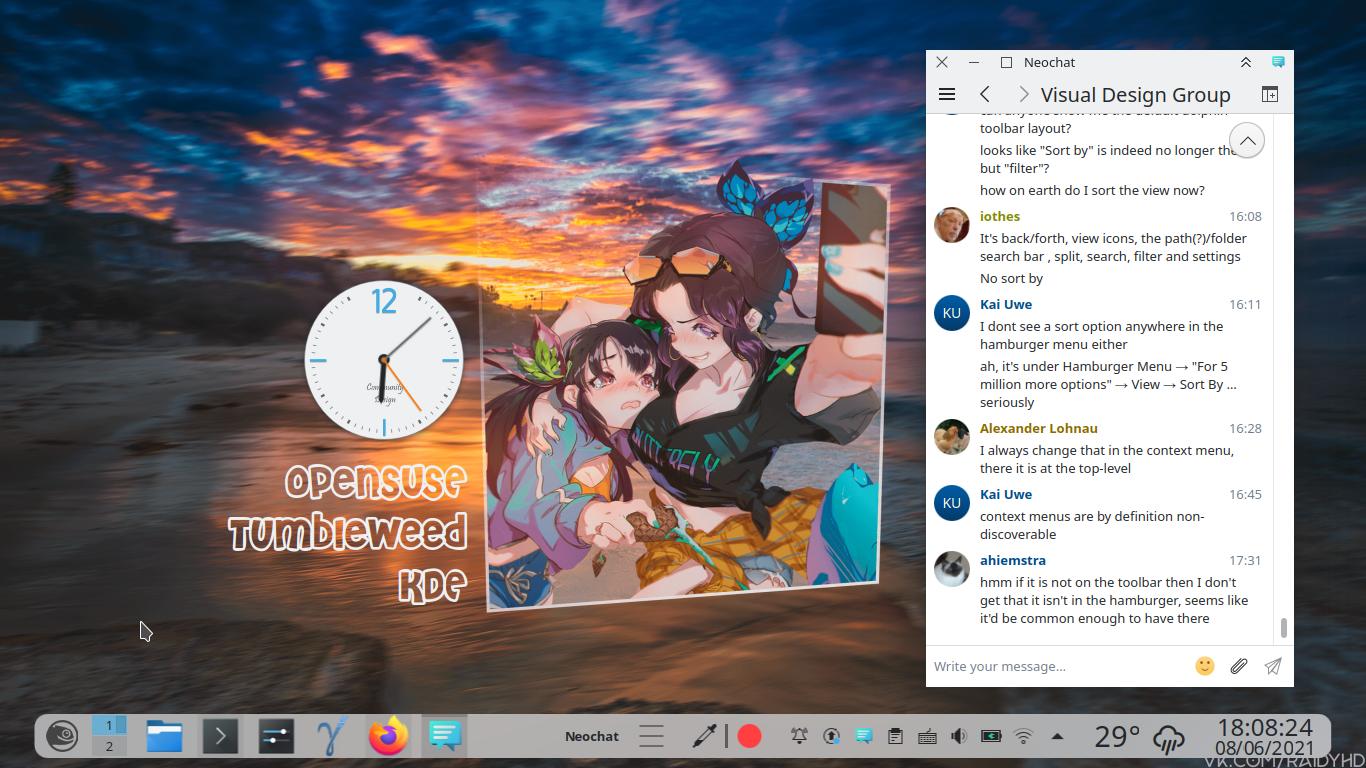1366x768 pixels.
Task: Open the Neochat window menu in the panel
Action: click(592, 736)
